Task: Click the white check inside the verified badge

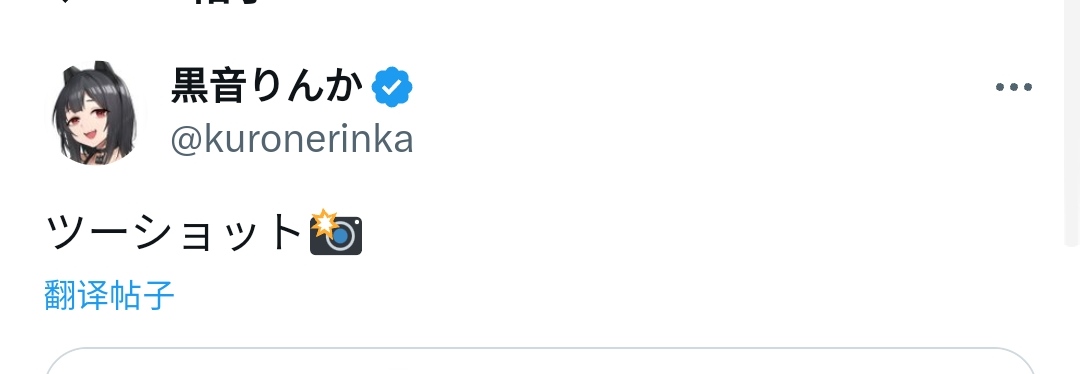Action: 392,87
